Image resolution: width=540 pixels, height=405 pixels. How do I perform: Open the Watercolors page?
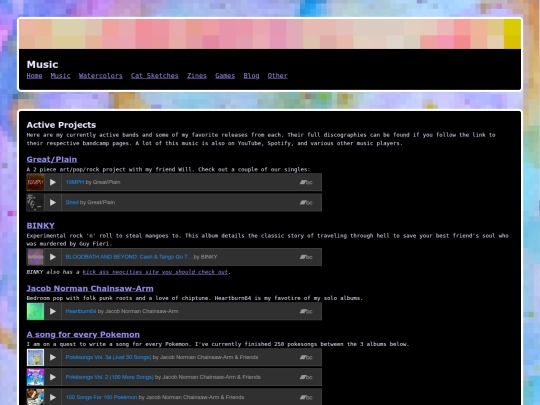[x=101, y=76]
